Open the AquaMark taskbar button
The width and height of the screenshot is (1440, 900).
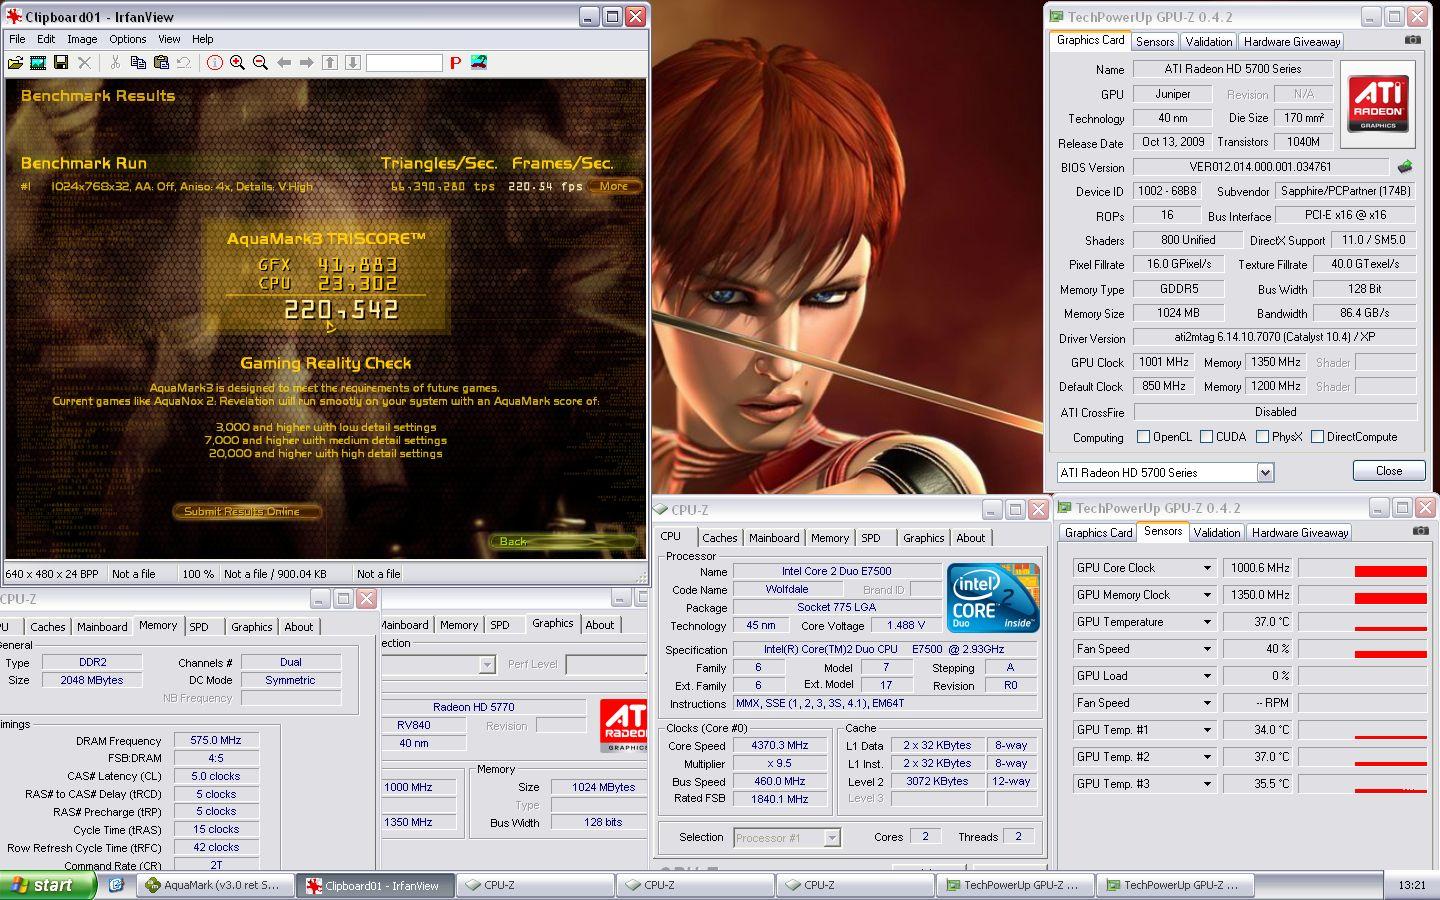[x=216, y=885]
